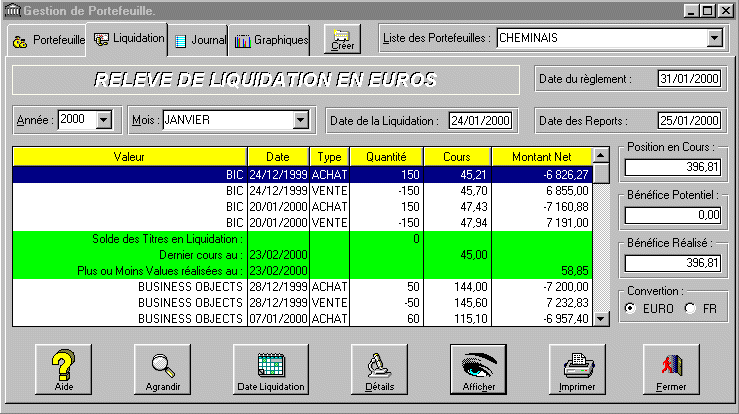This screenshot has width=739, height=414.
Task: Open the Aide help button
Action: coord(63,369)
